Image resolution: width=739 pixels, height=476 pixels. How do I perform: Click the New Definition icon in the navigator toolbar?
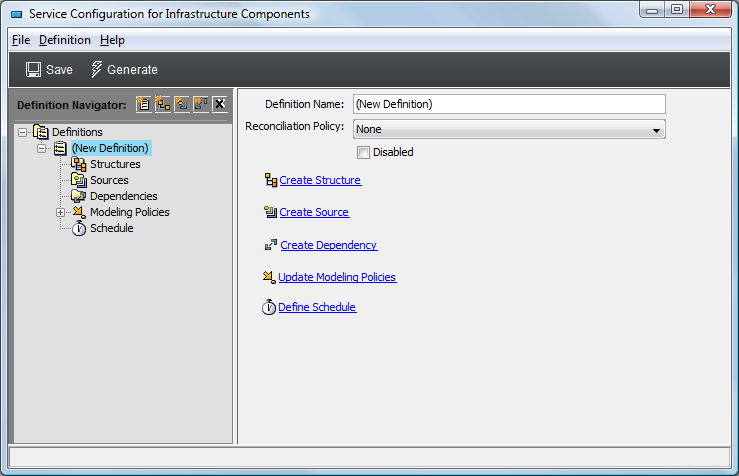144,104
